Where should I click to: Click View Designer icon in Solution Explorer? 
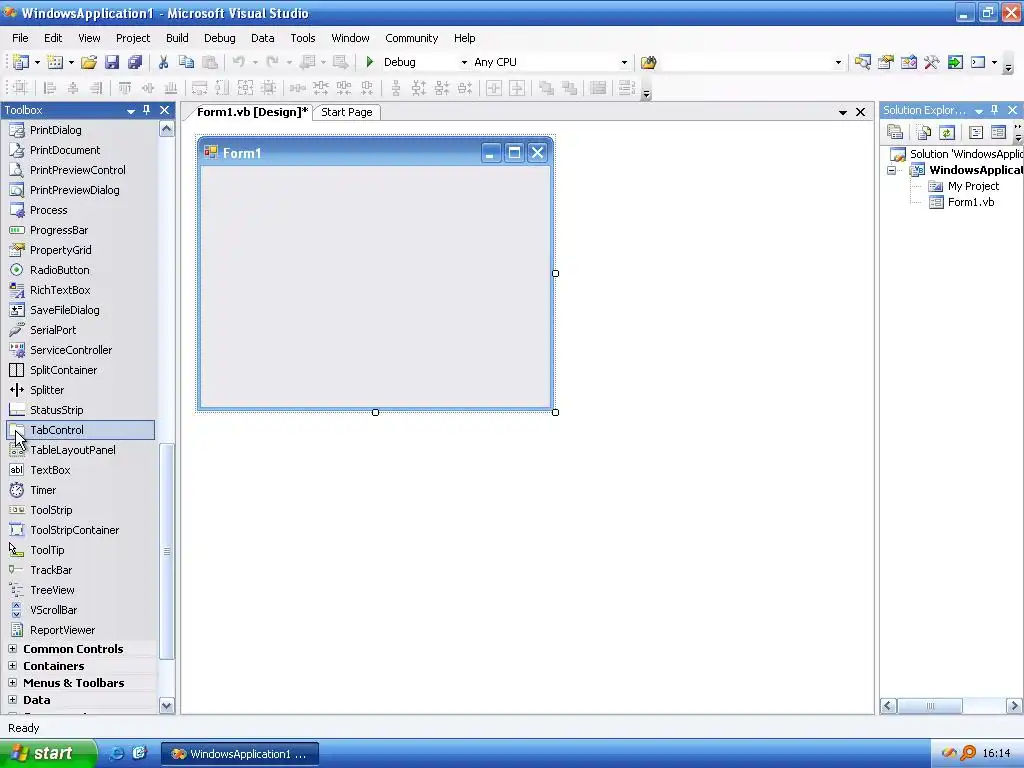pyautogui.click(x=998, y=133)
